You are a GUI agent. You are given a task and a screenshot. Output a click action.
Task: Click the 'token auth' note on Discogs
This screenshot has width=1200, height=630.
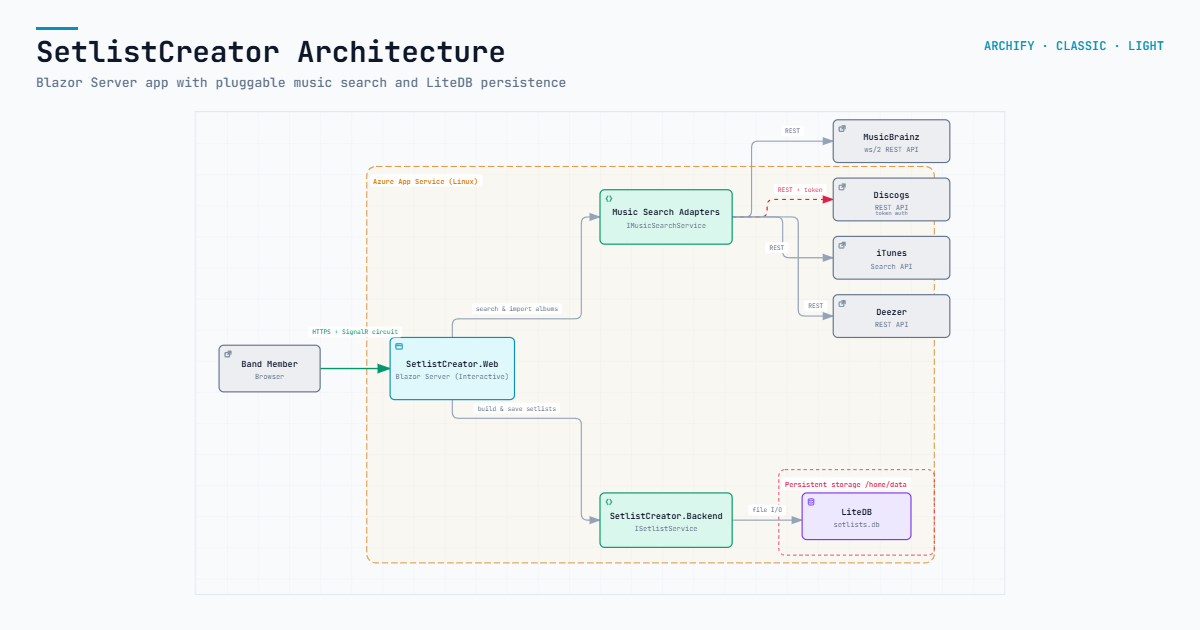click(x=891, y=213)
